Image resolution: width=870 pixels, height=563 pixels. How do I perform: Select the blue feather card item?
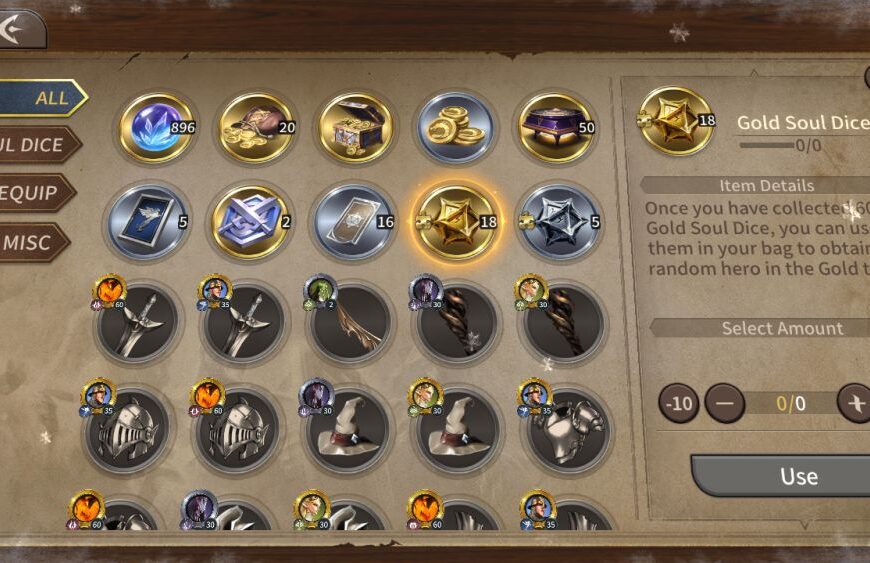[146, 222]
